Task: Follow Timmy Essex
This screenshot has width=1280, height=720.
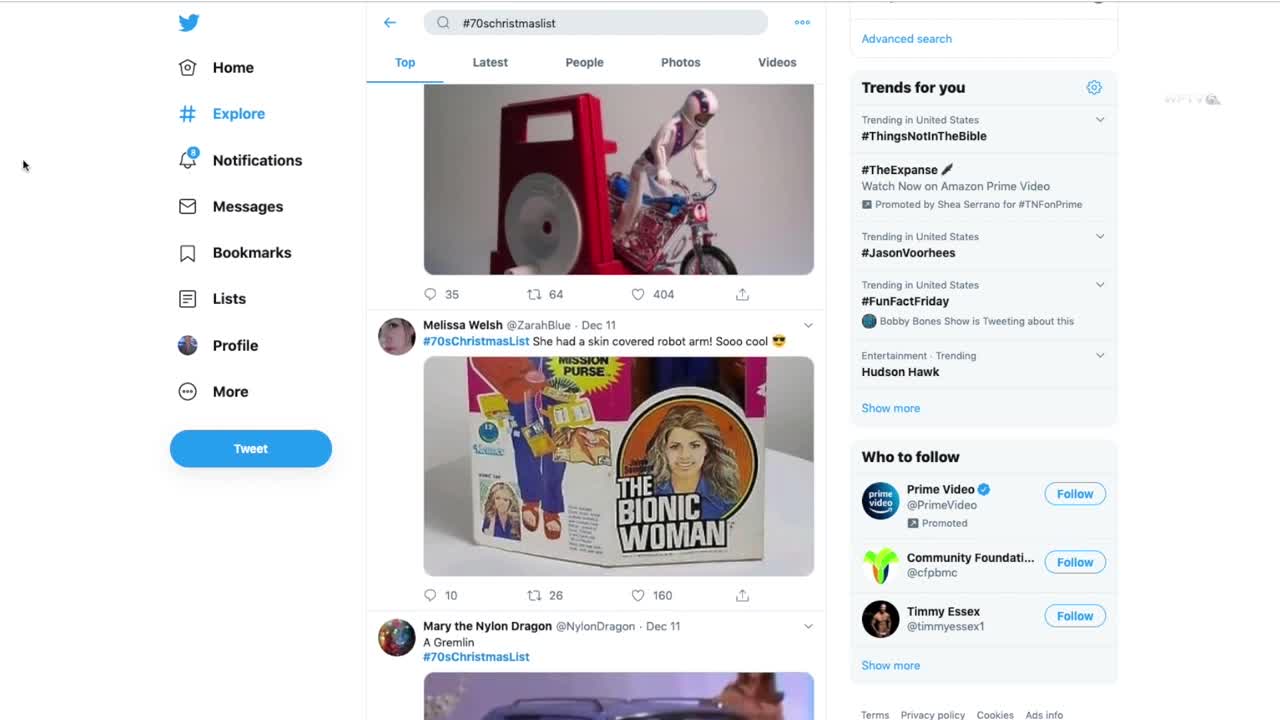Action: 1075,616
